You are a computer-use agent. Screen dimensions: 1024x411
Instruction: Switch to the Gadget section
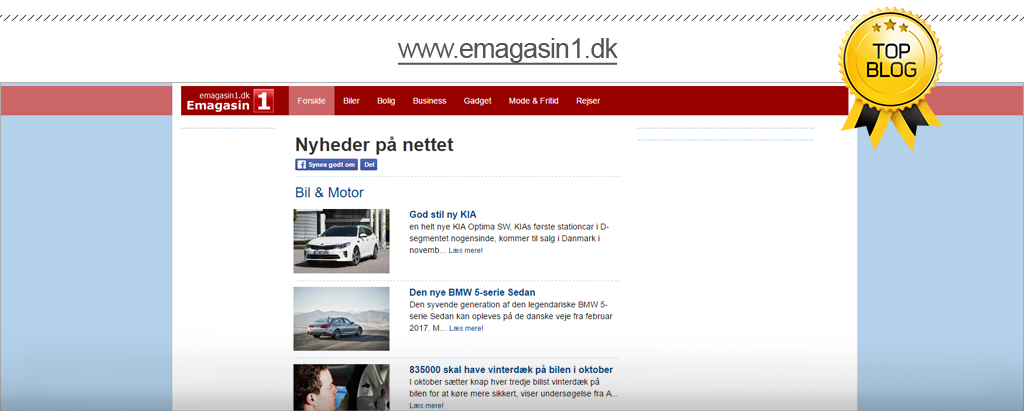coord(478,101)
